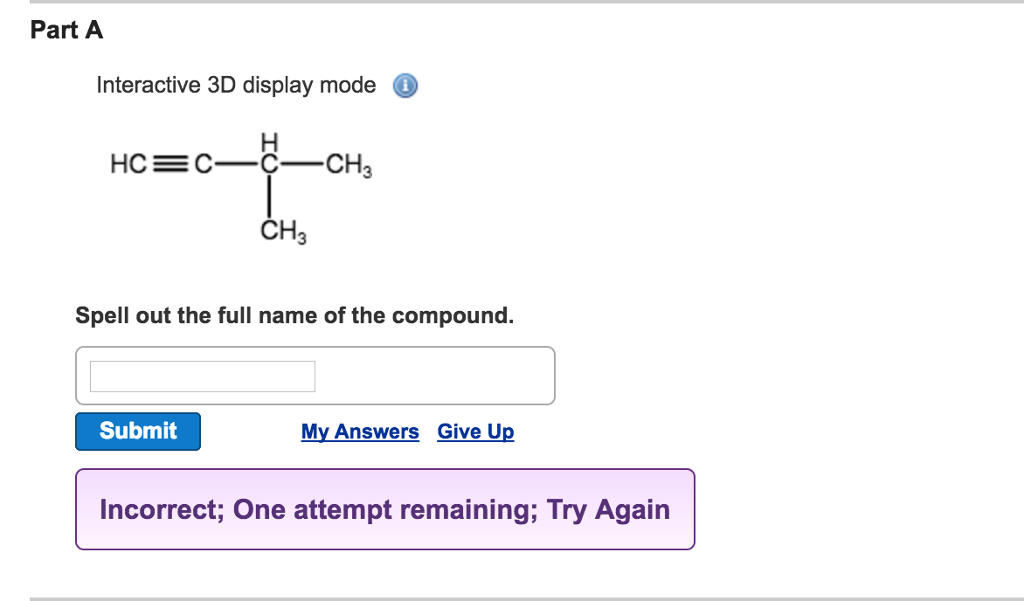Image resolution: width=1024 pixels, height=601 pixels.
Task: Click inside the answer text box
Action: [x=203, y=376]
